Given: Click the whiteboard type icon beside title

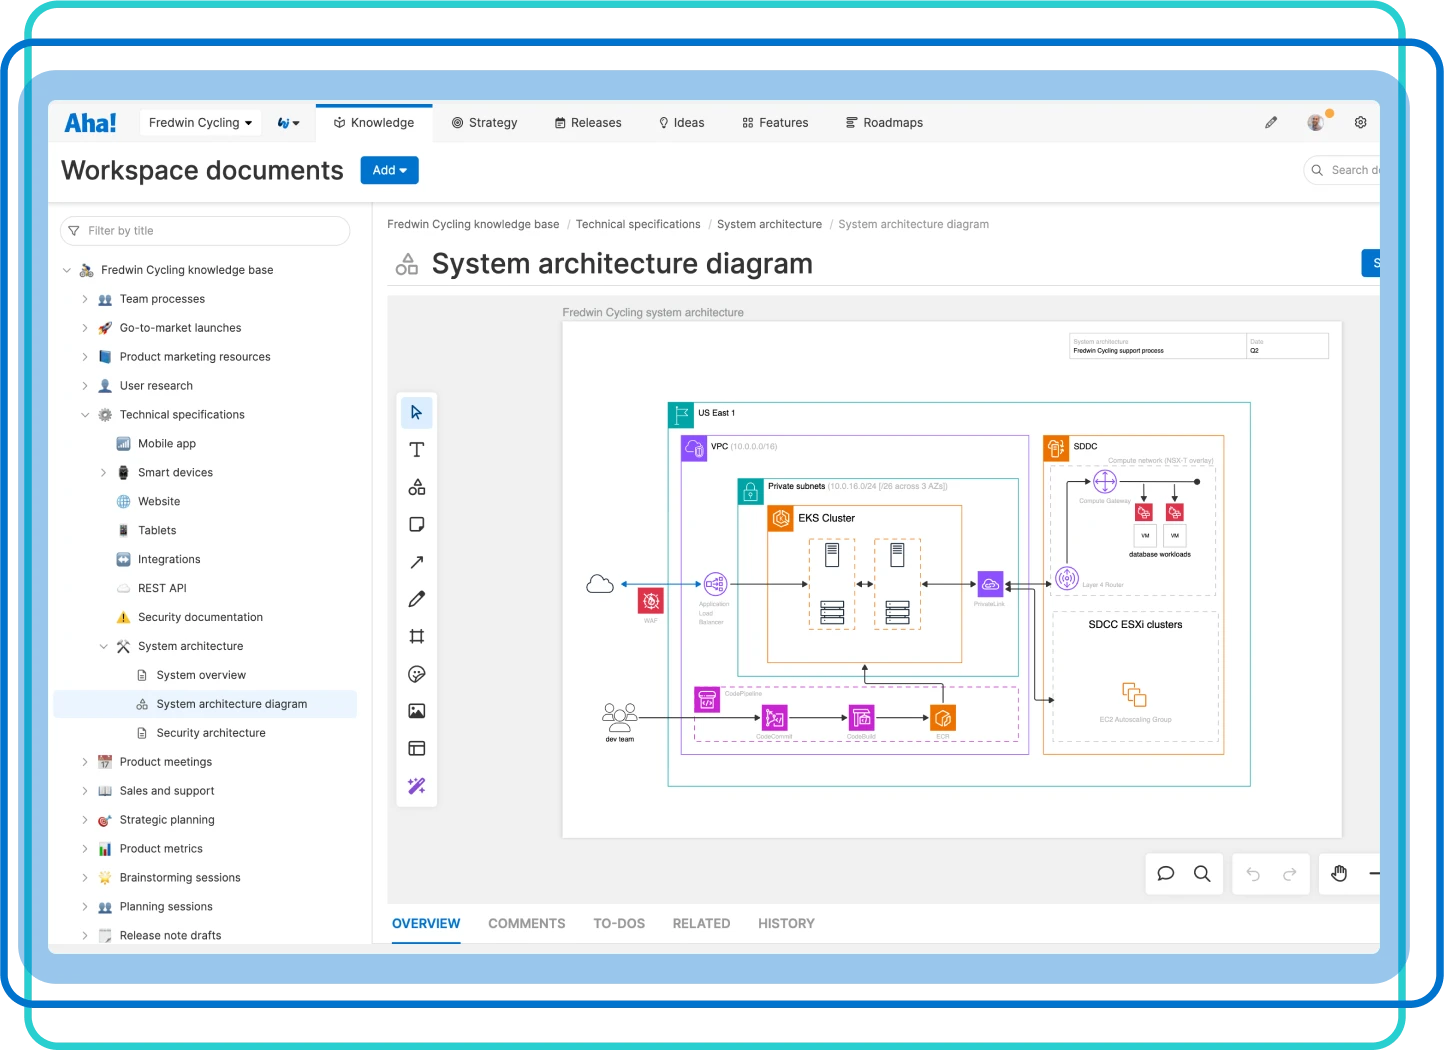Looking at the screenshot, I should [x=407, y=264].
